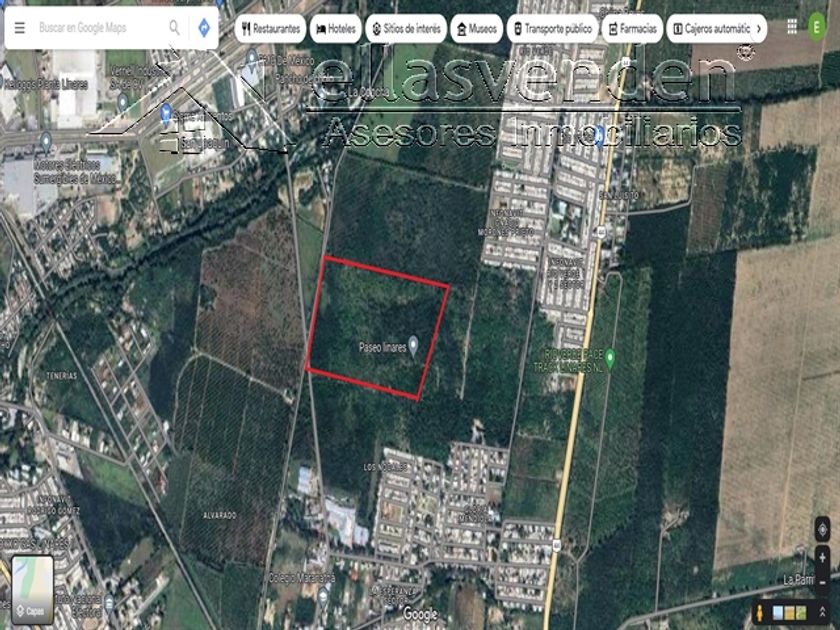Pick the Street View pegman

pos(759,612)
